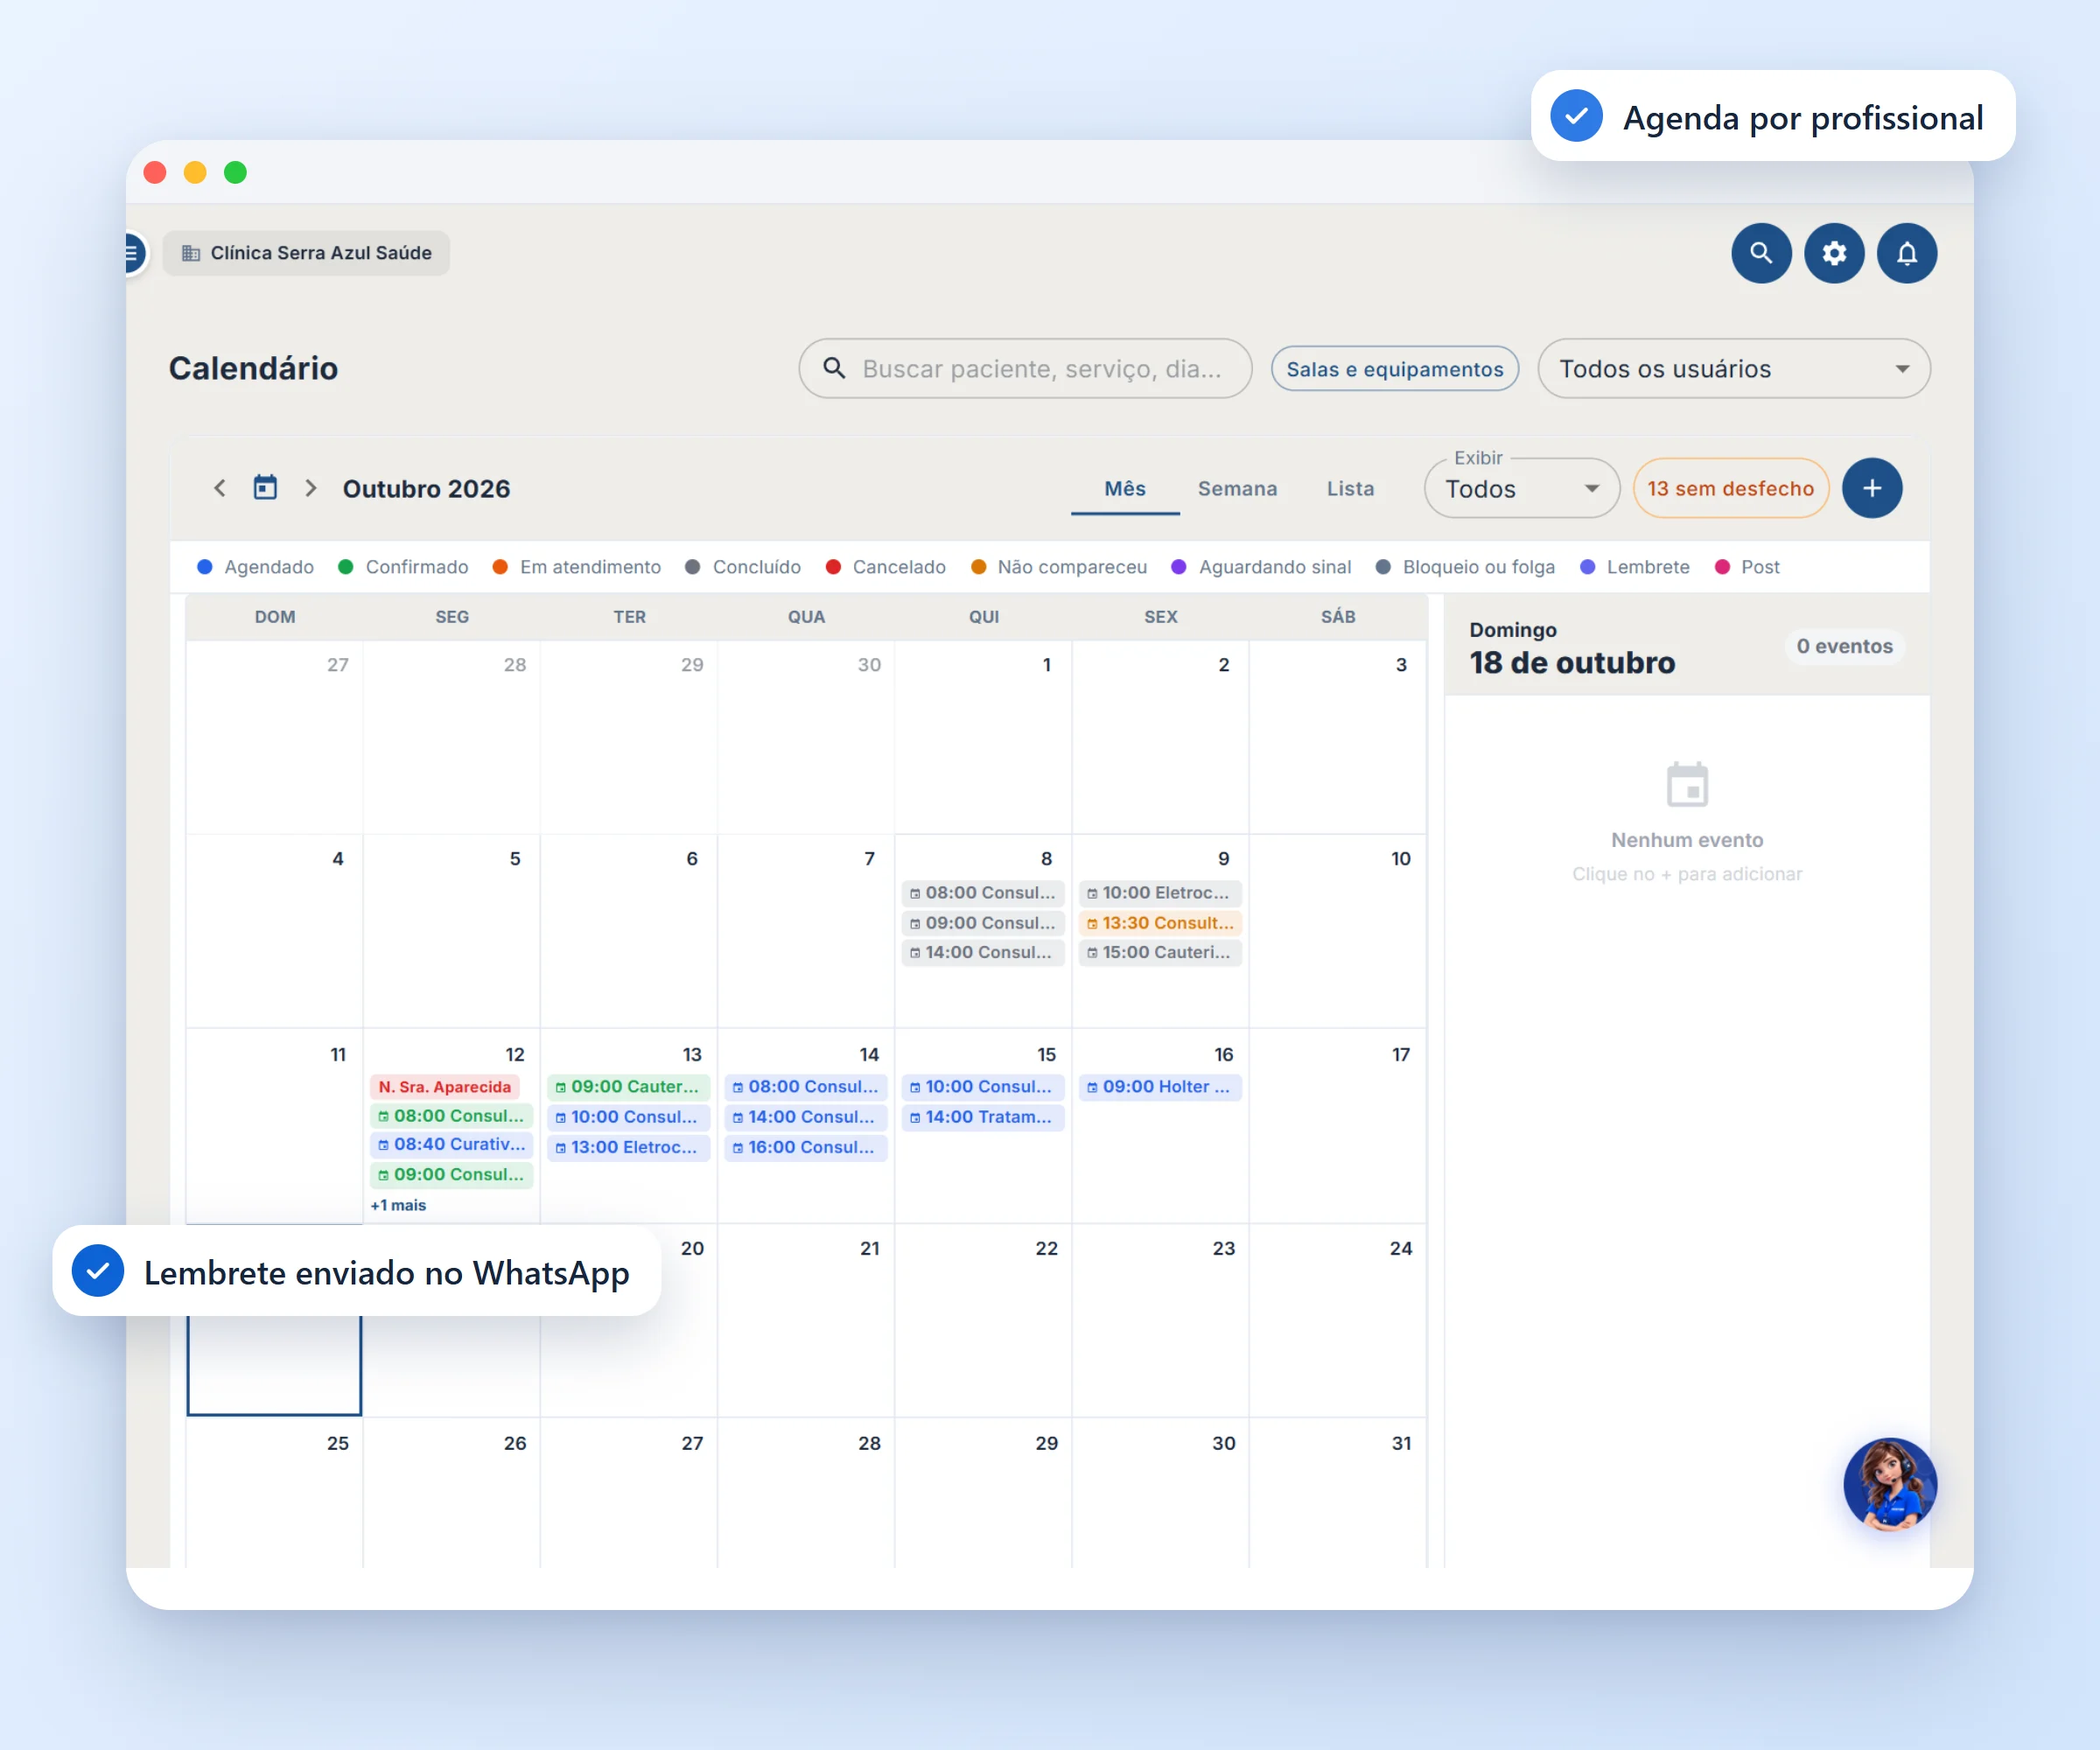Open 14:00 Tratam event on October 15
This screenshot has width=2100, height=1750.
click(983, 1117)
